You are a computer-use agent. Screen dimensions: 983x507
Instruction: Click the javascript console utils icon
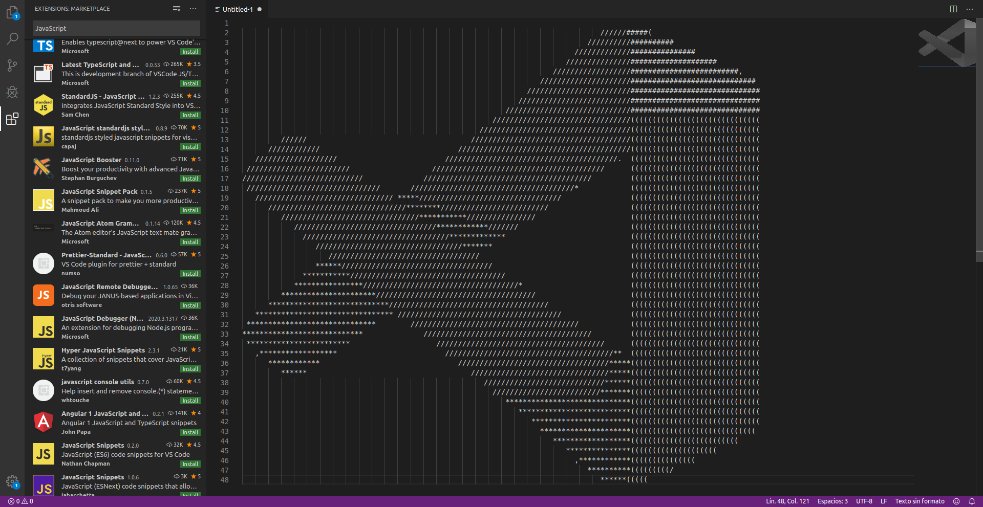(x=43, y=390)
